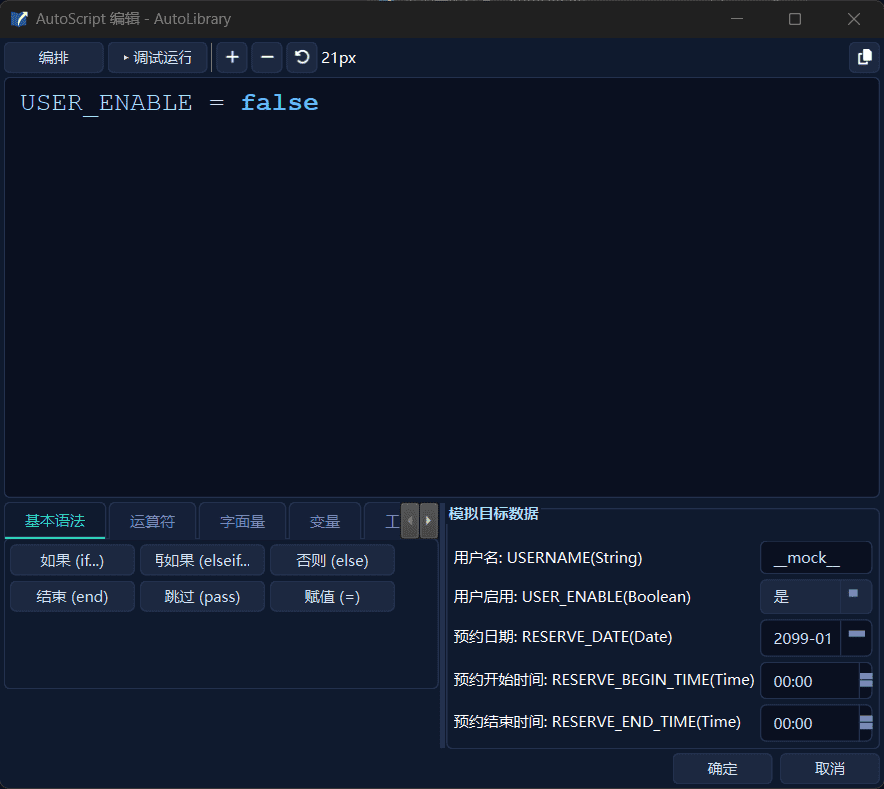884x789 pixels.
Task: Cancel with 取消 button
Action: coord(829,768)
